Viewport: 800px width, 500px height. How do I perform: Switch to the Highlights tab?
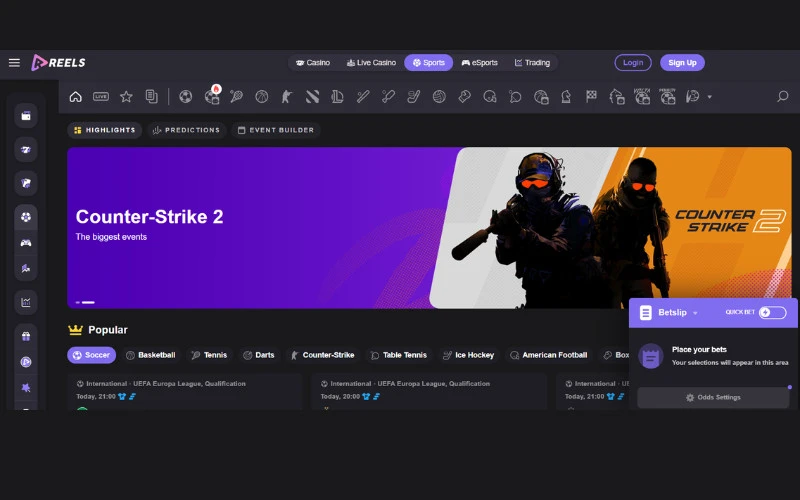[105, 130]
